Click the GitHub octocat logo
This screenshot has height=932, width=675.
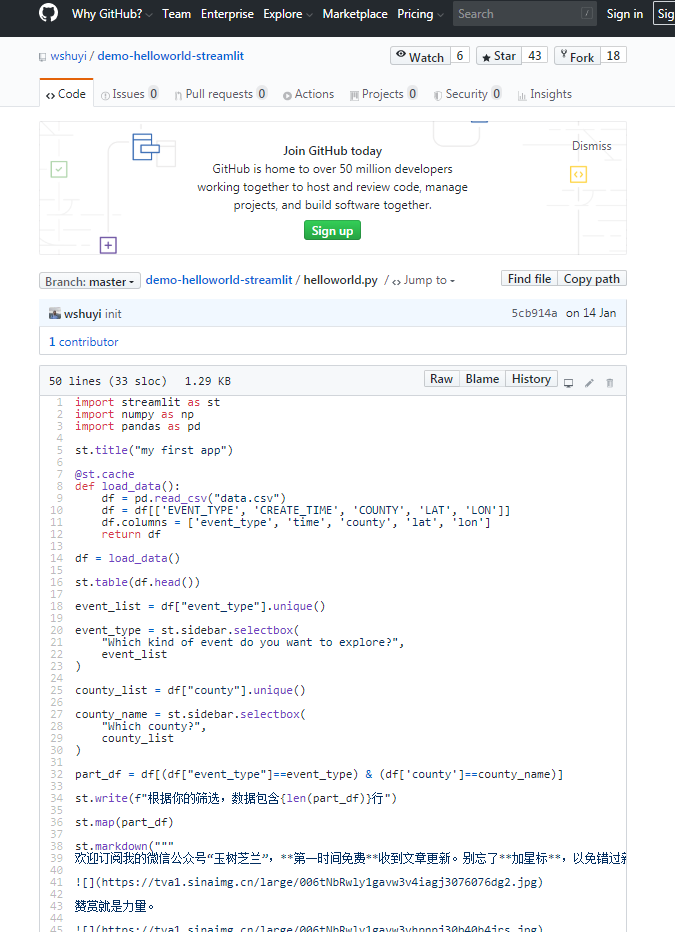(48, 13)
